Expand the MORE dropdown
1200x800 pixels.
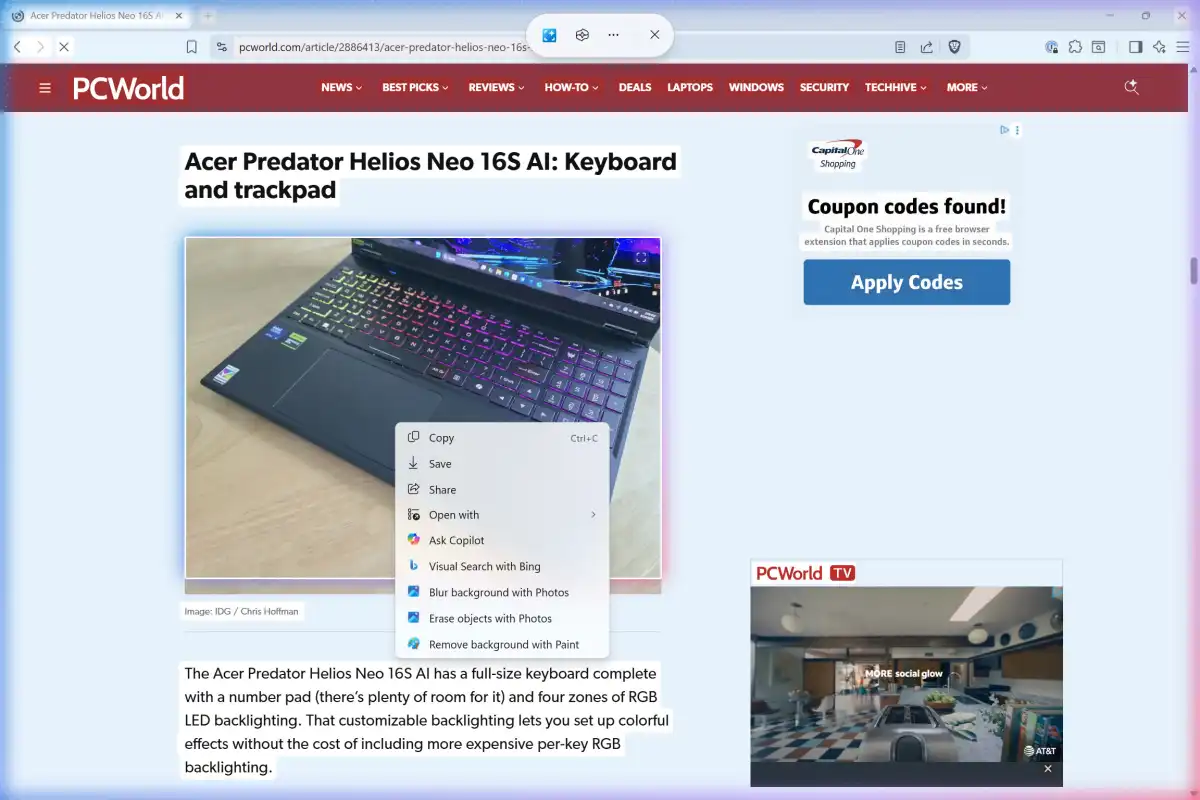tap(967, 87)
